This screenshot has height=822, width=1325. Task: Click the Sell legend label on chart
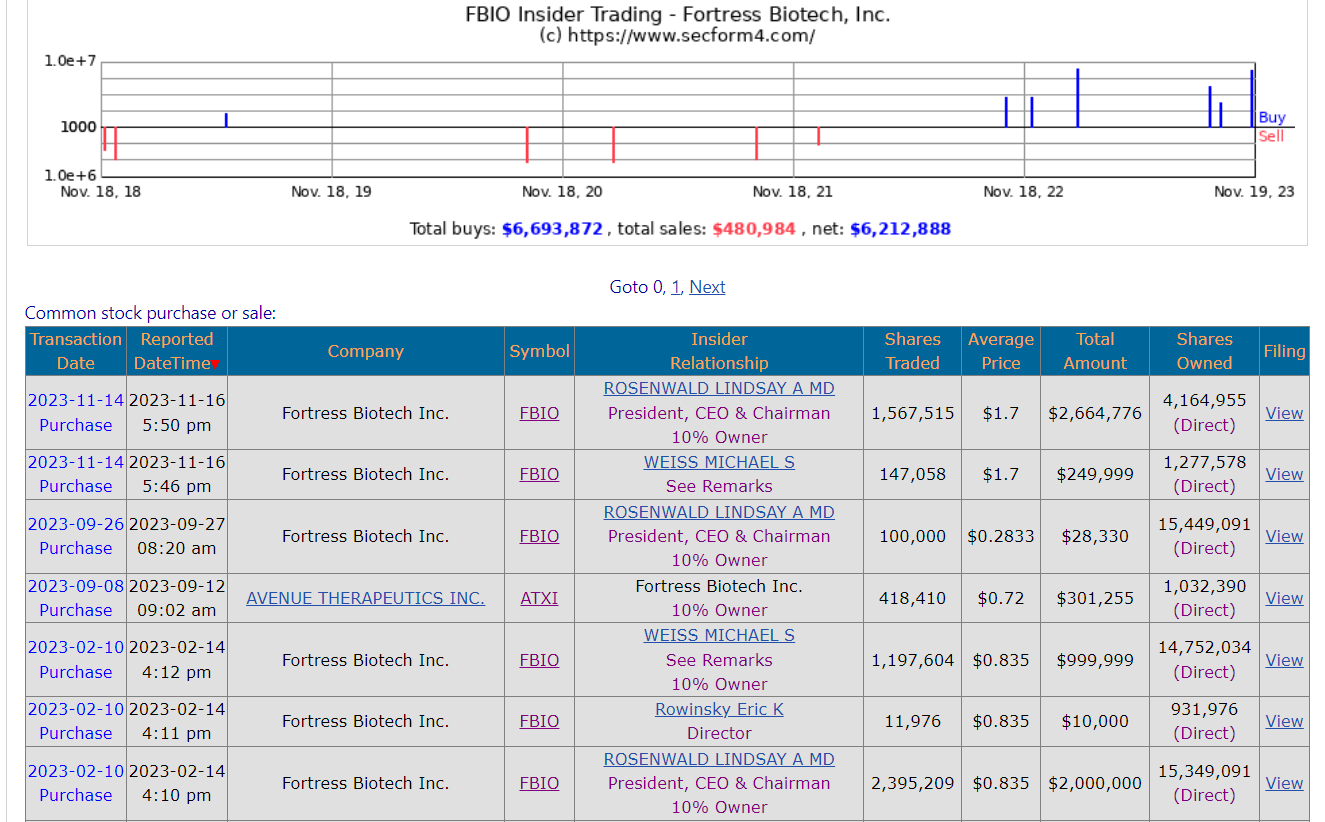click(1271, 136)
